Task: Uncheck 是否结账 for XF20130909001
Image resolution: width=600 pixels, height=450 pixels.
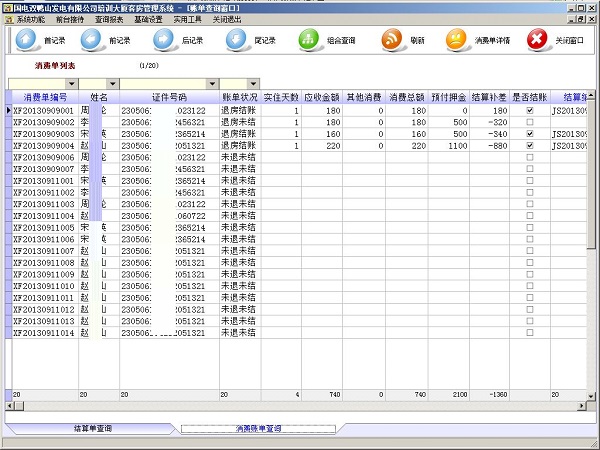Action: pos(530,111)
